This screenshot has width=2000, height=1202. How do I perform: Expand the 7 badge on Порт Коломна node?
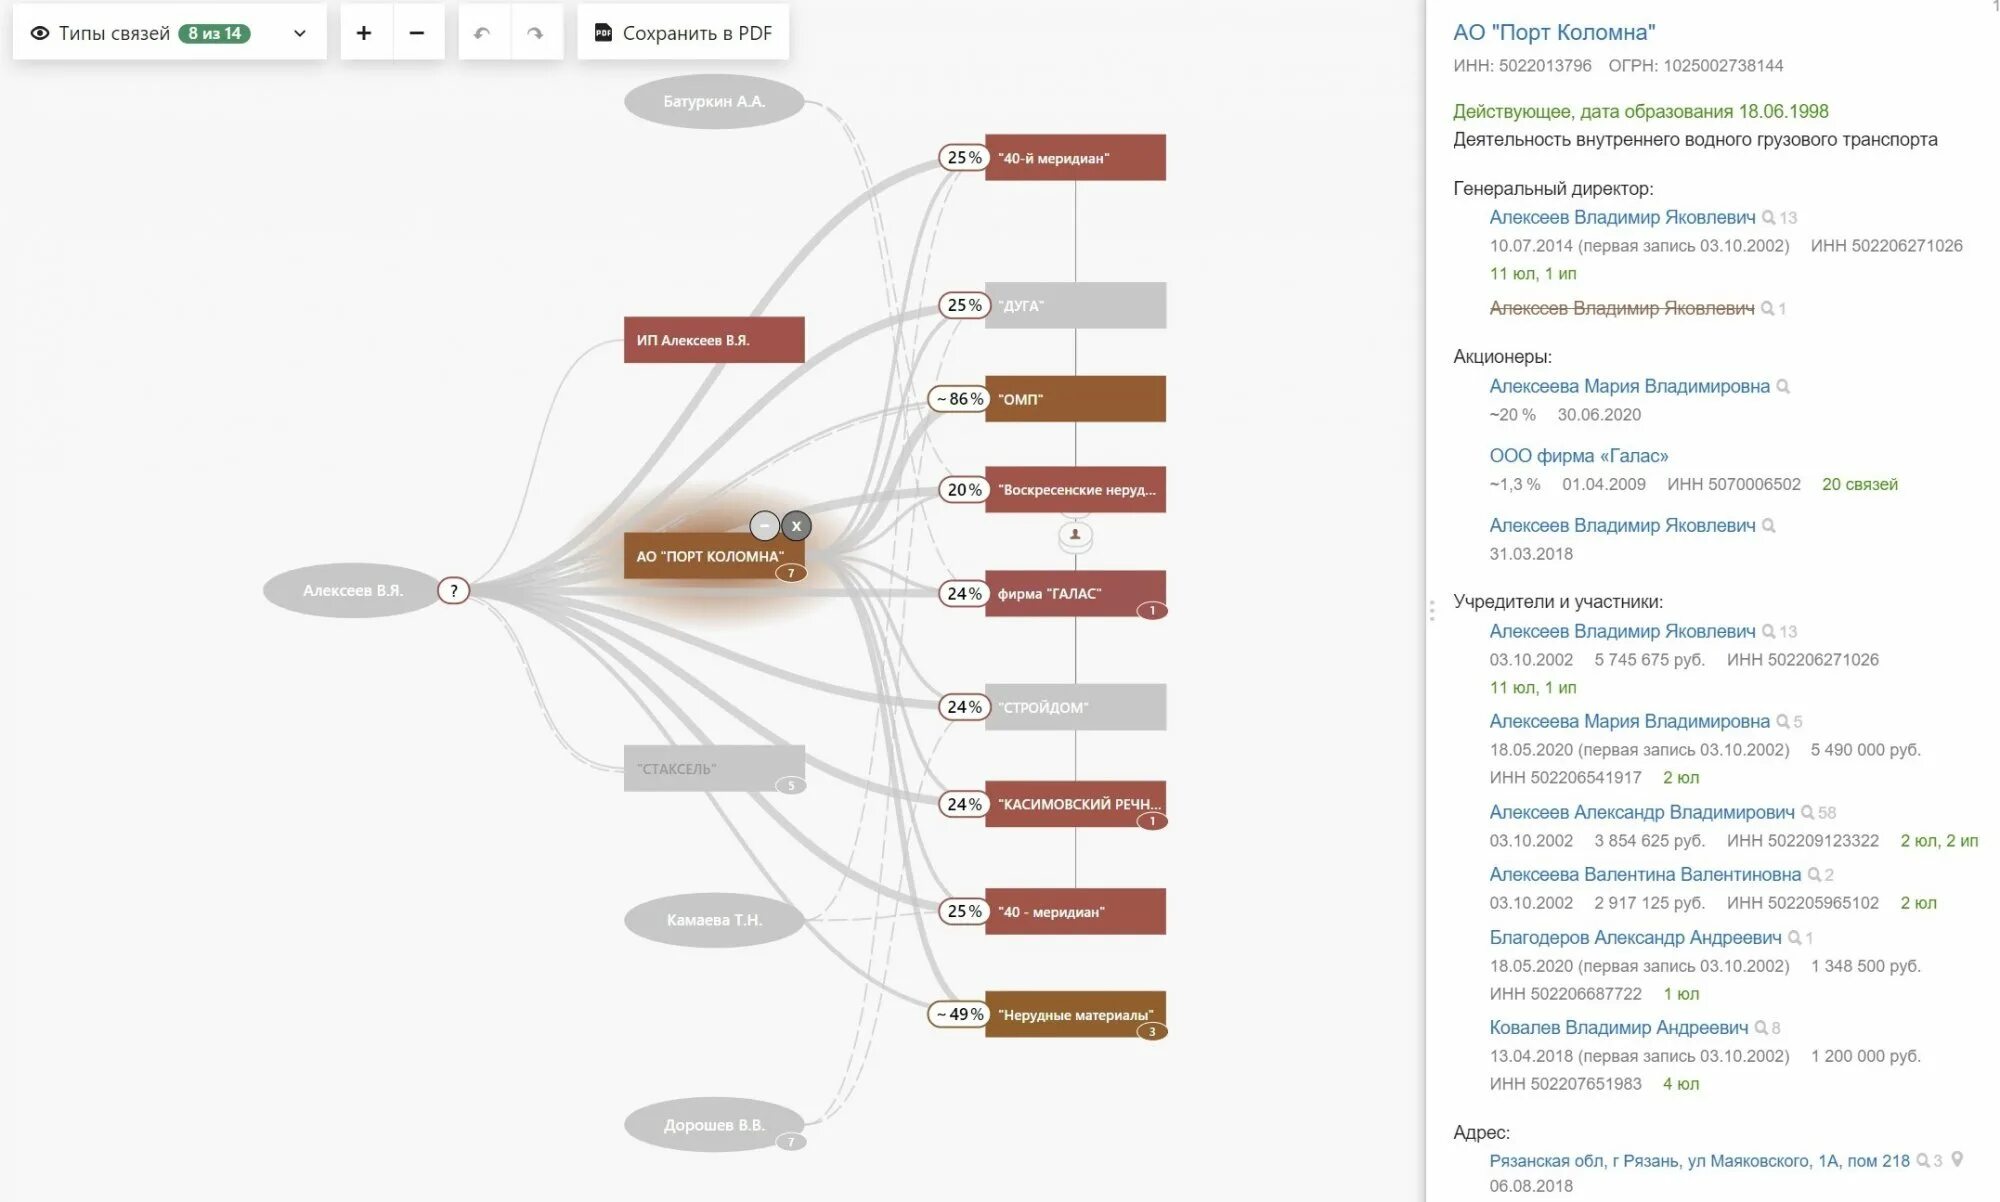pyautogui.click(x=791, y=574)
